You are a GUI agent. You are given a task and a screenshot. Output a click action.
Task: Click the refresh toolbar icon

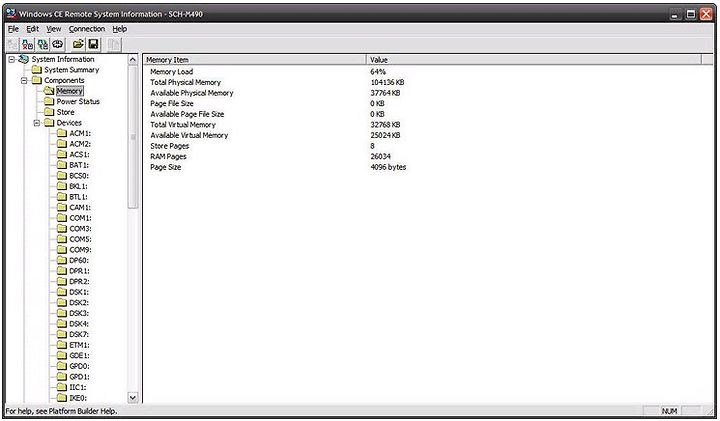point(57,44)
